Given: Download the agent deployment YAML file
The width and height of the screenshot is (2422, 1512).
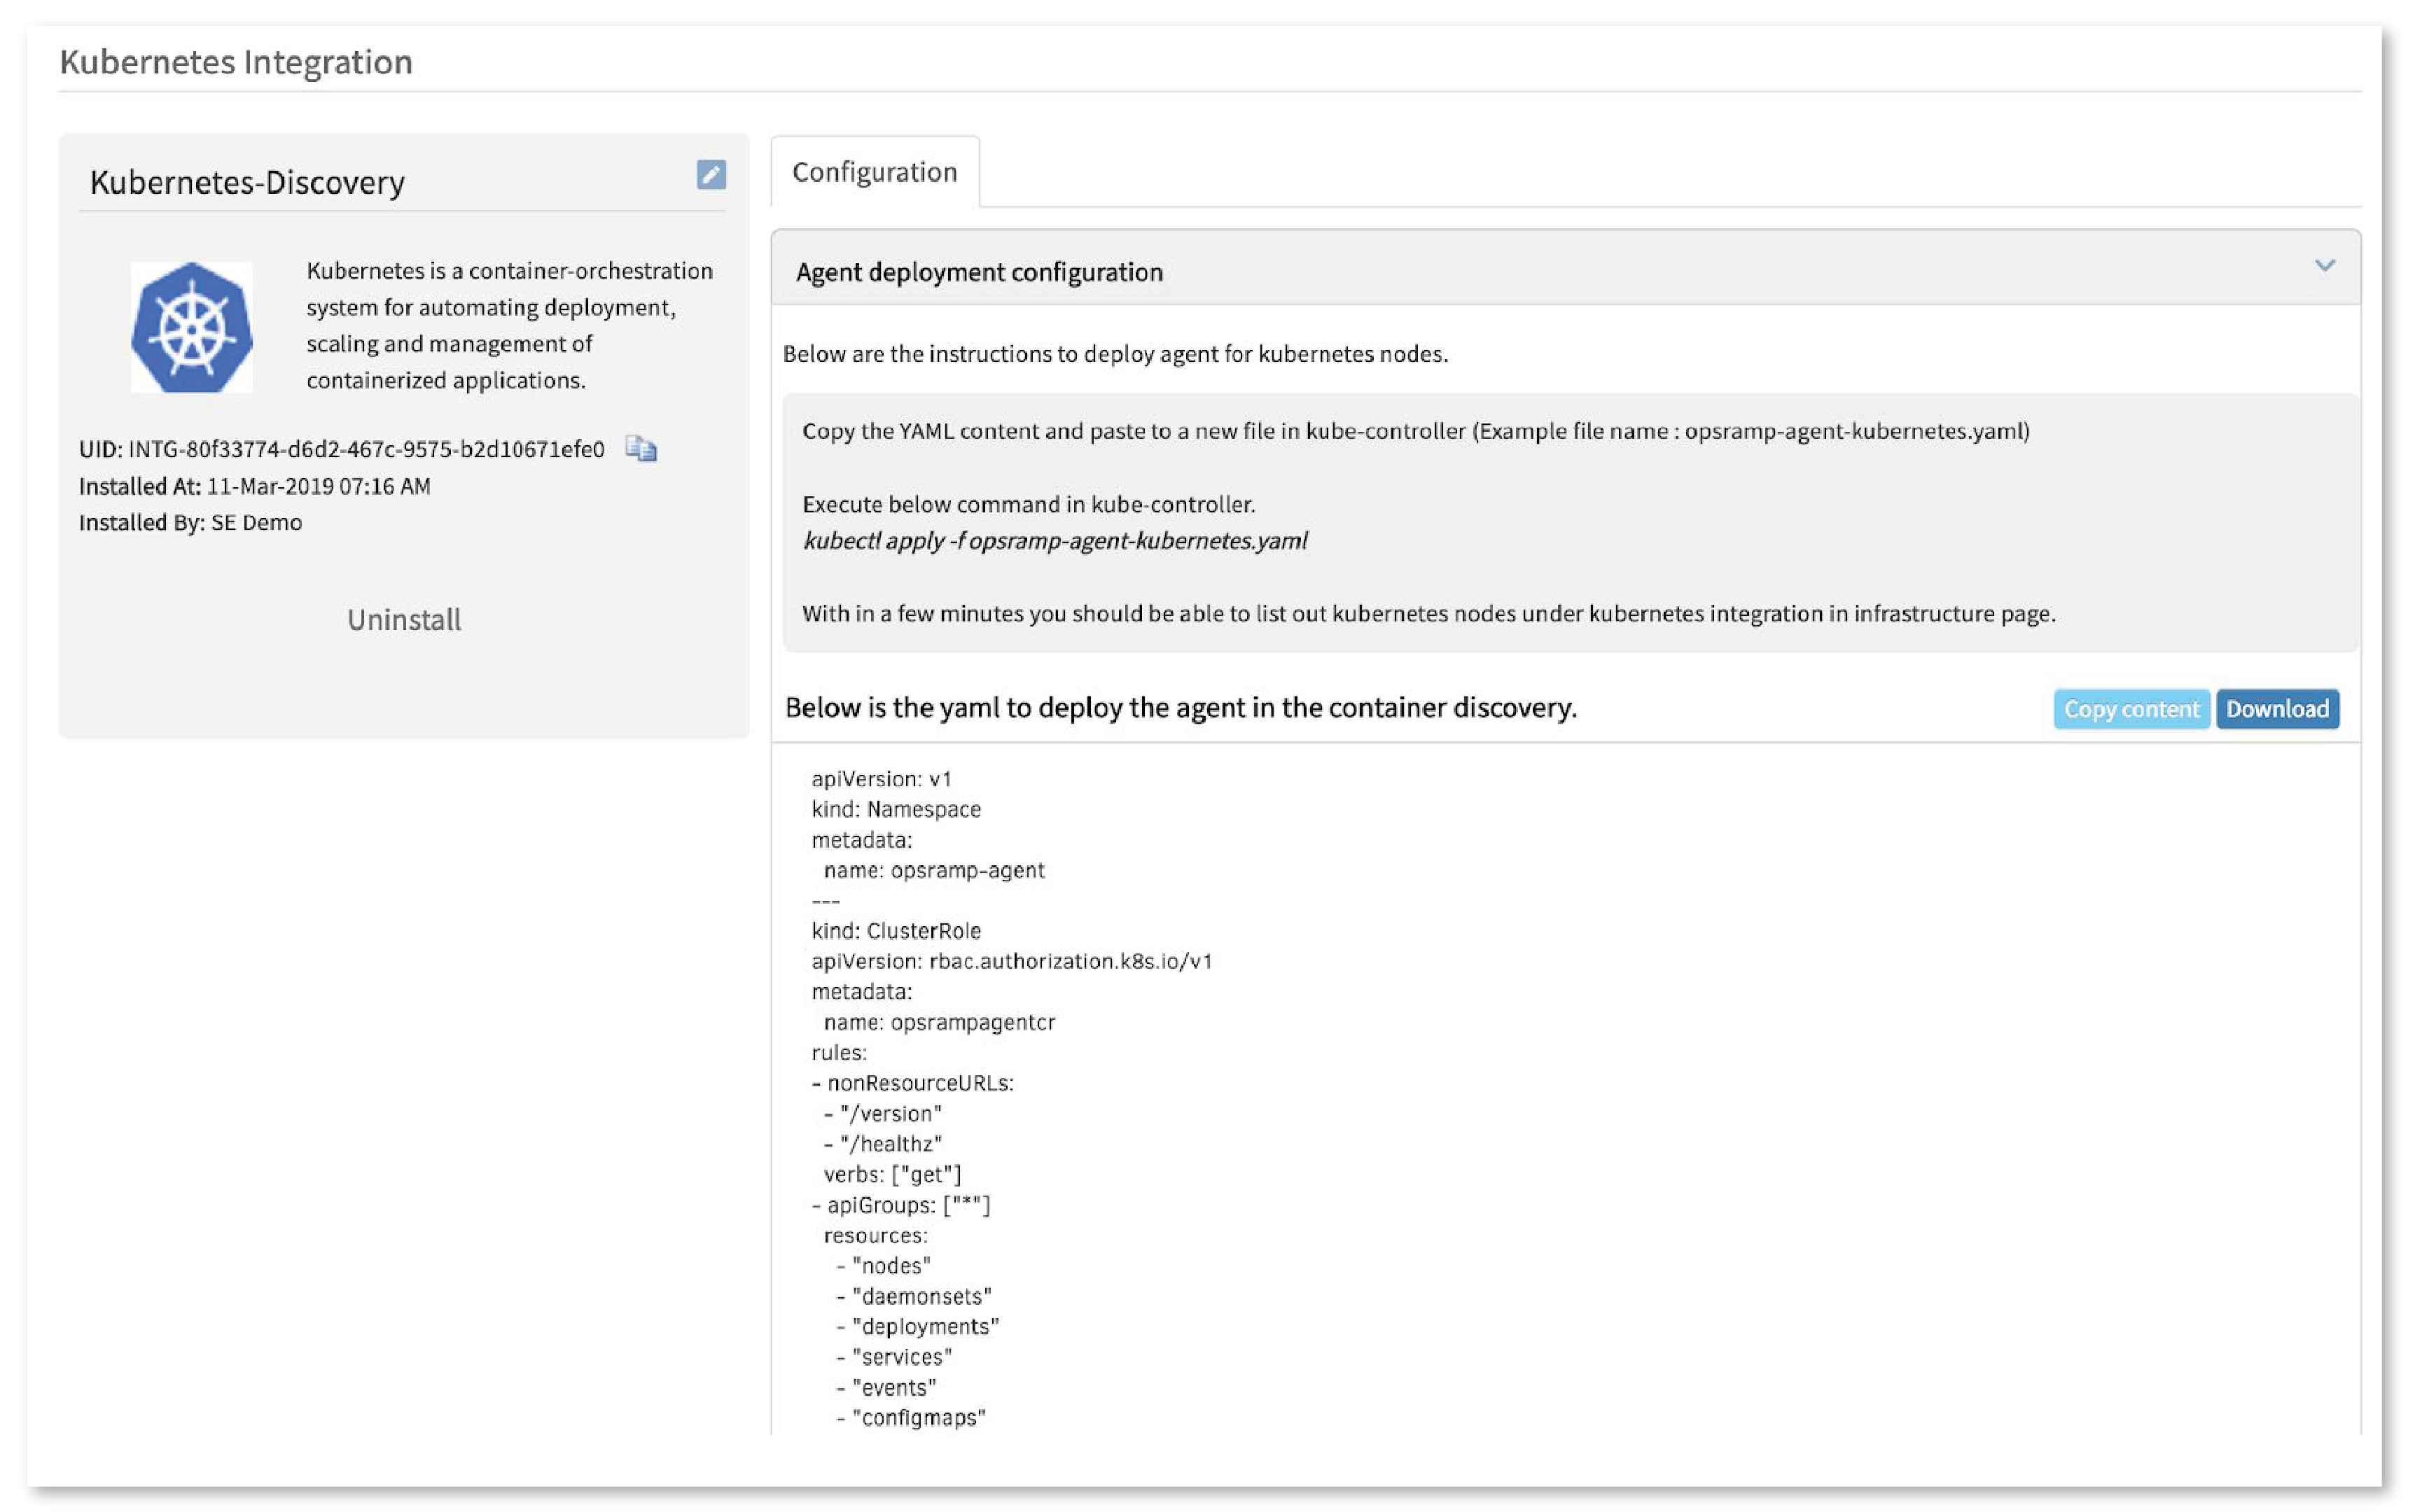Looking at the screenshot, I should (2277, 709).
